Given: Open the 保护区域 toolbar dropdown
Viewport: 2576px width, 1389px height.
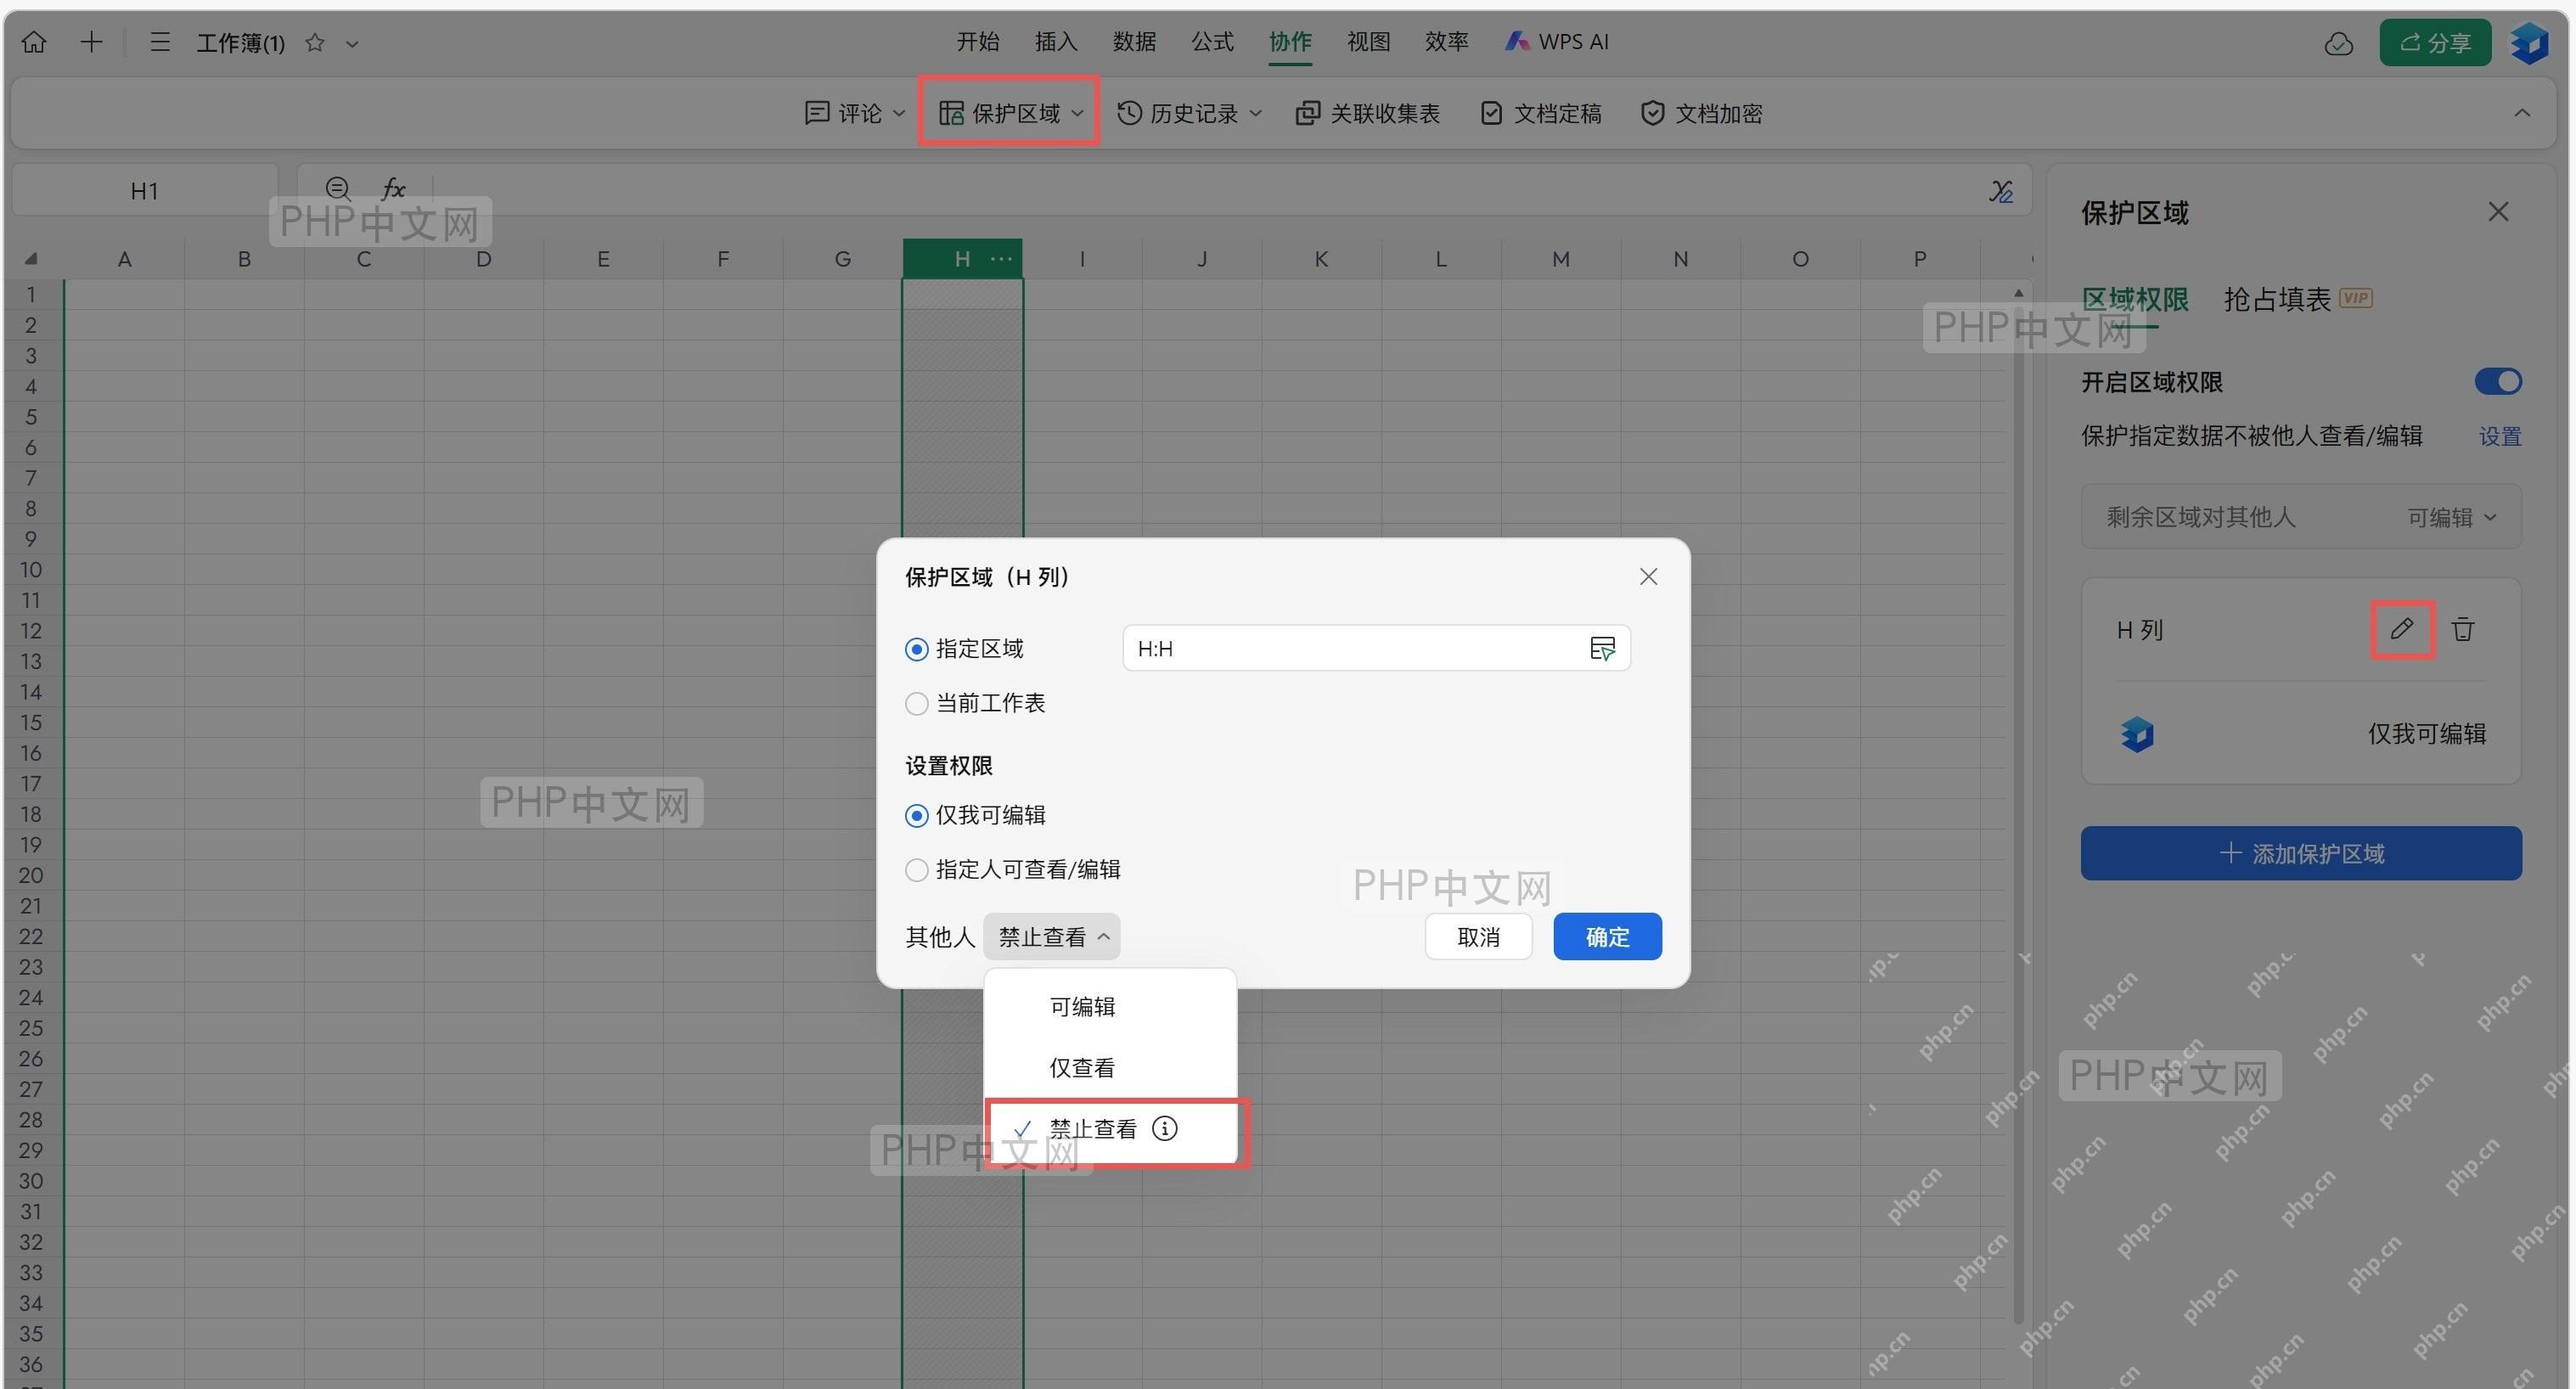Looking at the screenshot, I should 1010,113.
